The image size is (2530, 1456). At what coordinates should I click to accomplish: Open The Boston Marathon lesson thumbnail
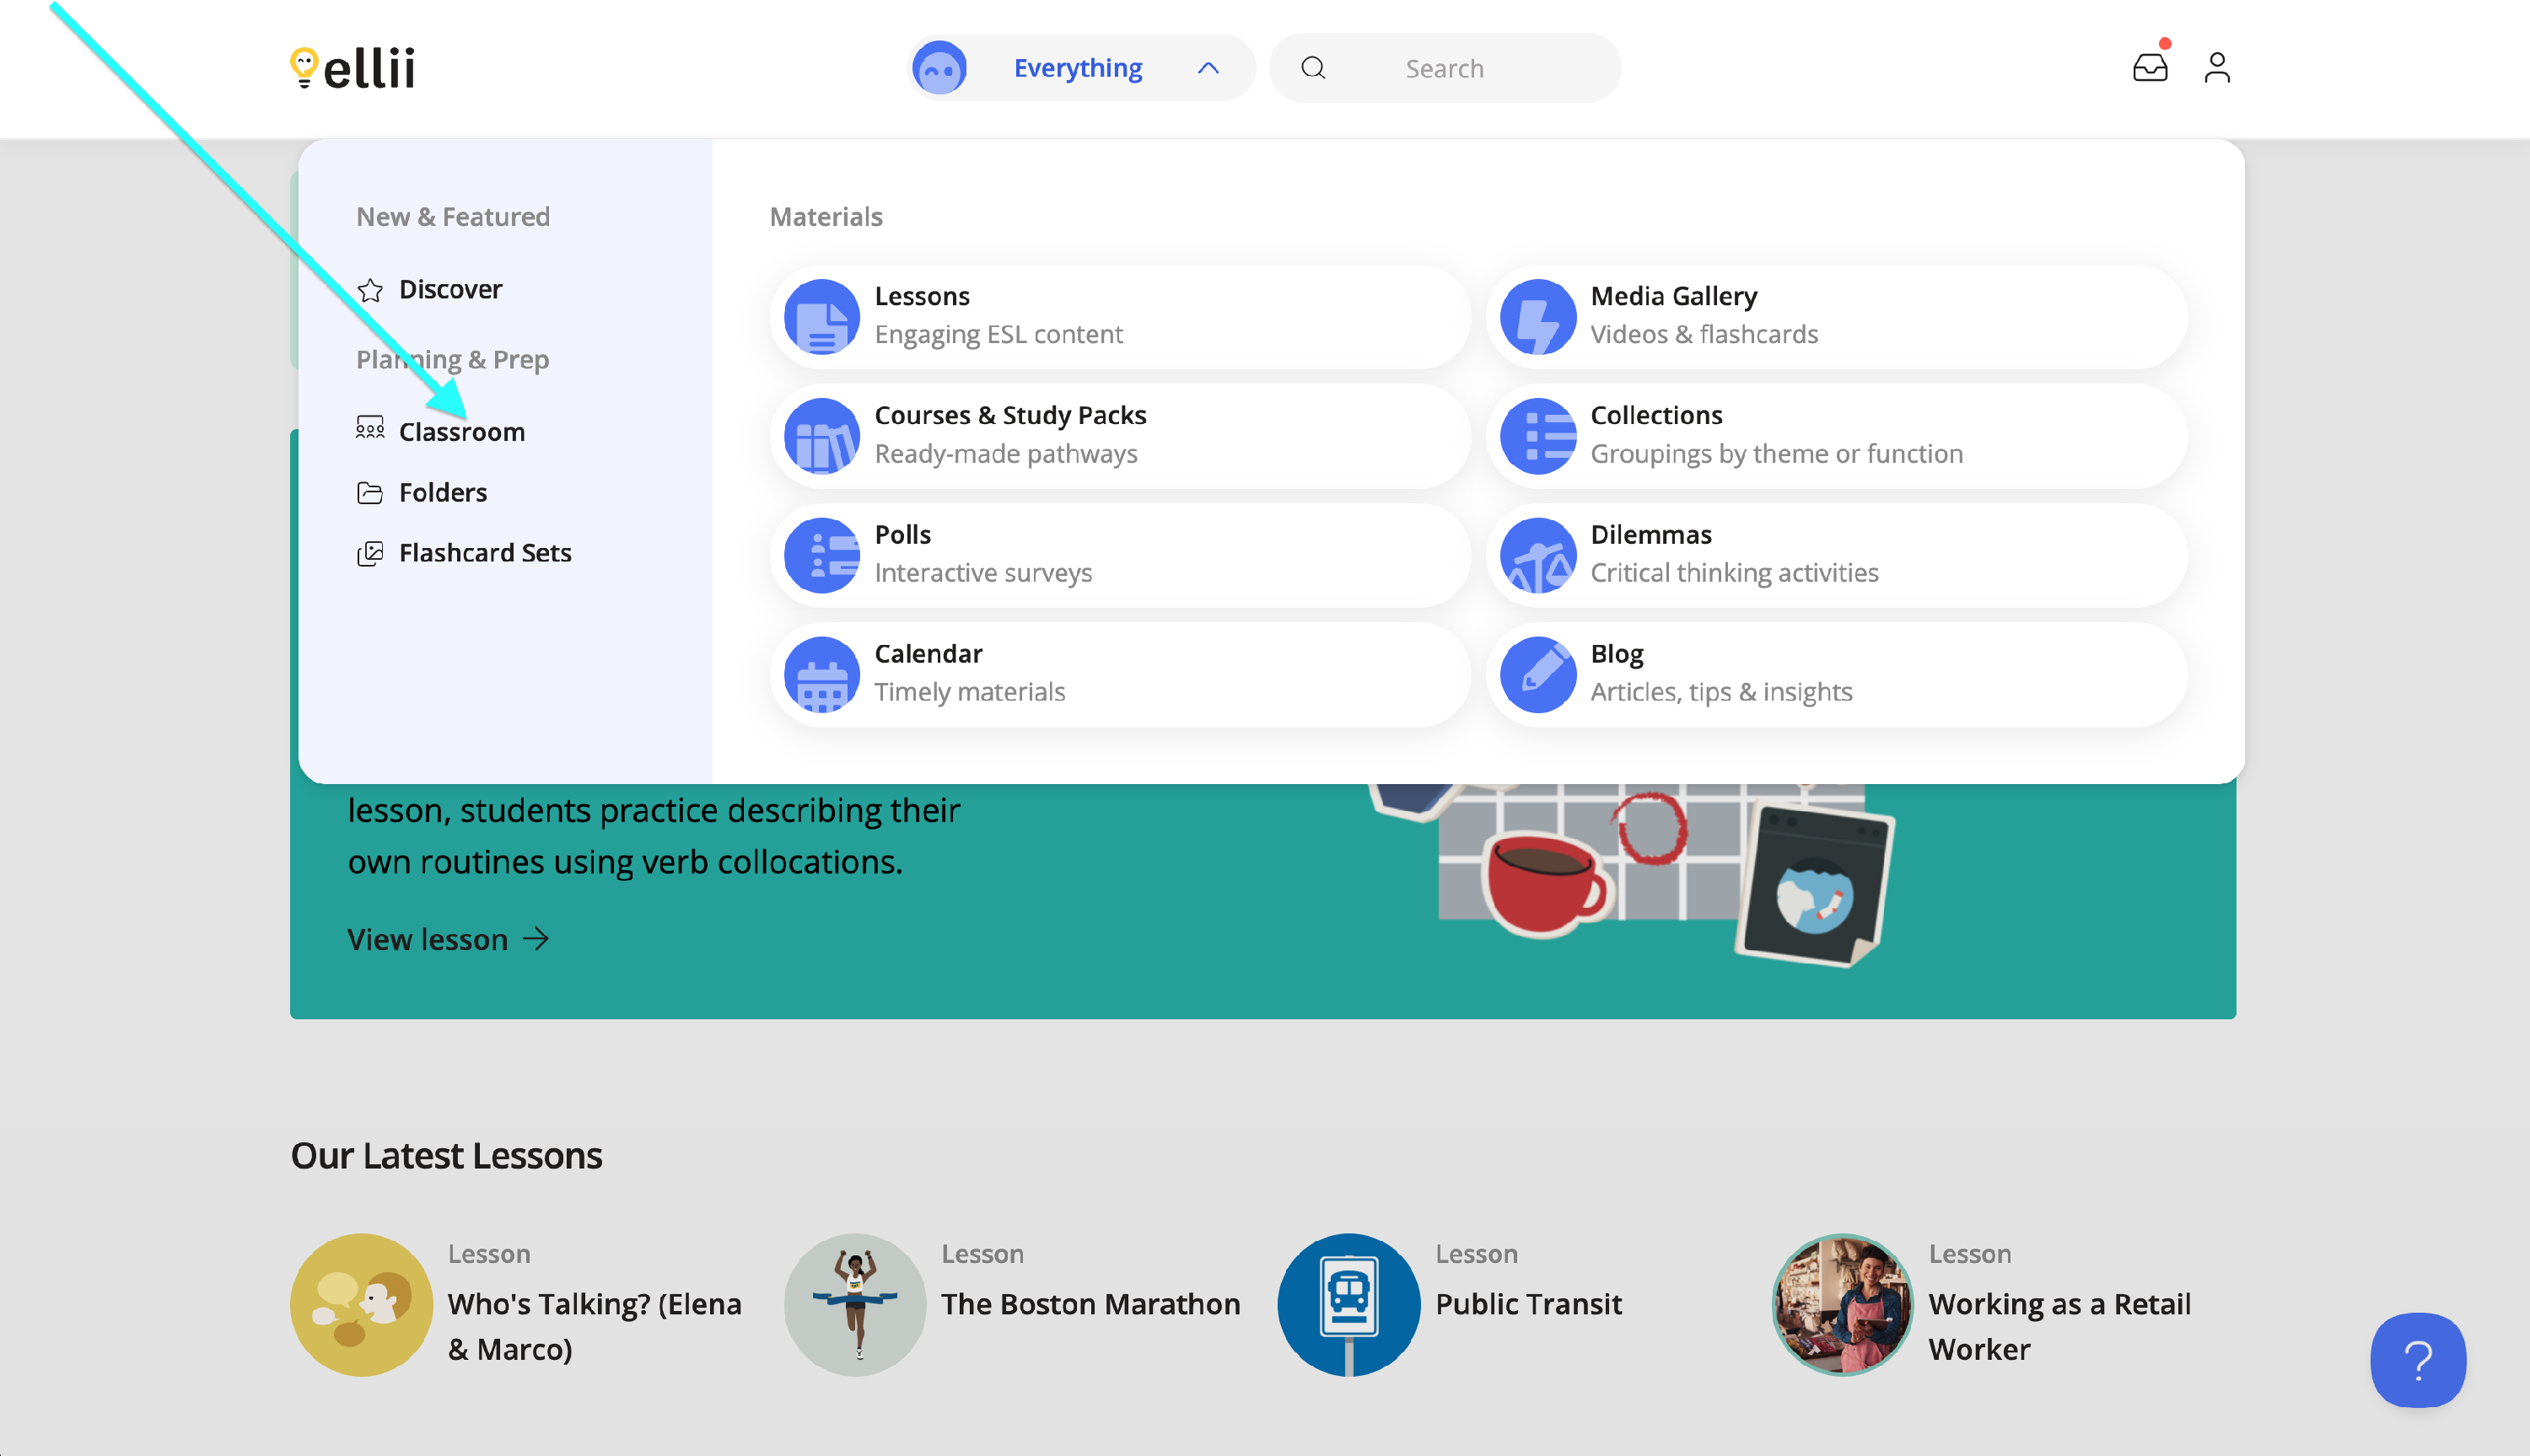click(x=854, y=1304)
